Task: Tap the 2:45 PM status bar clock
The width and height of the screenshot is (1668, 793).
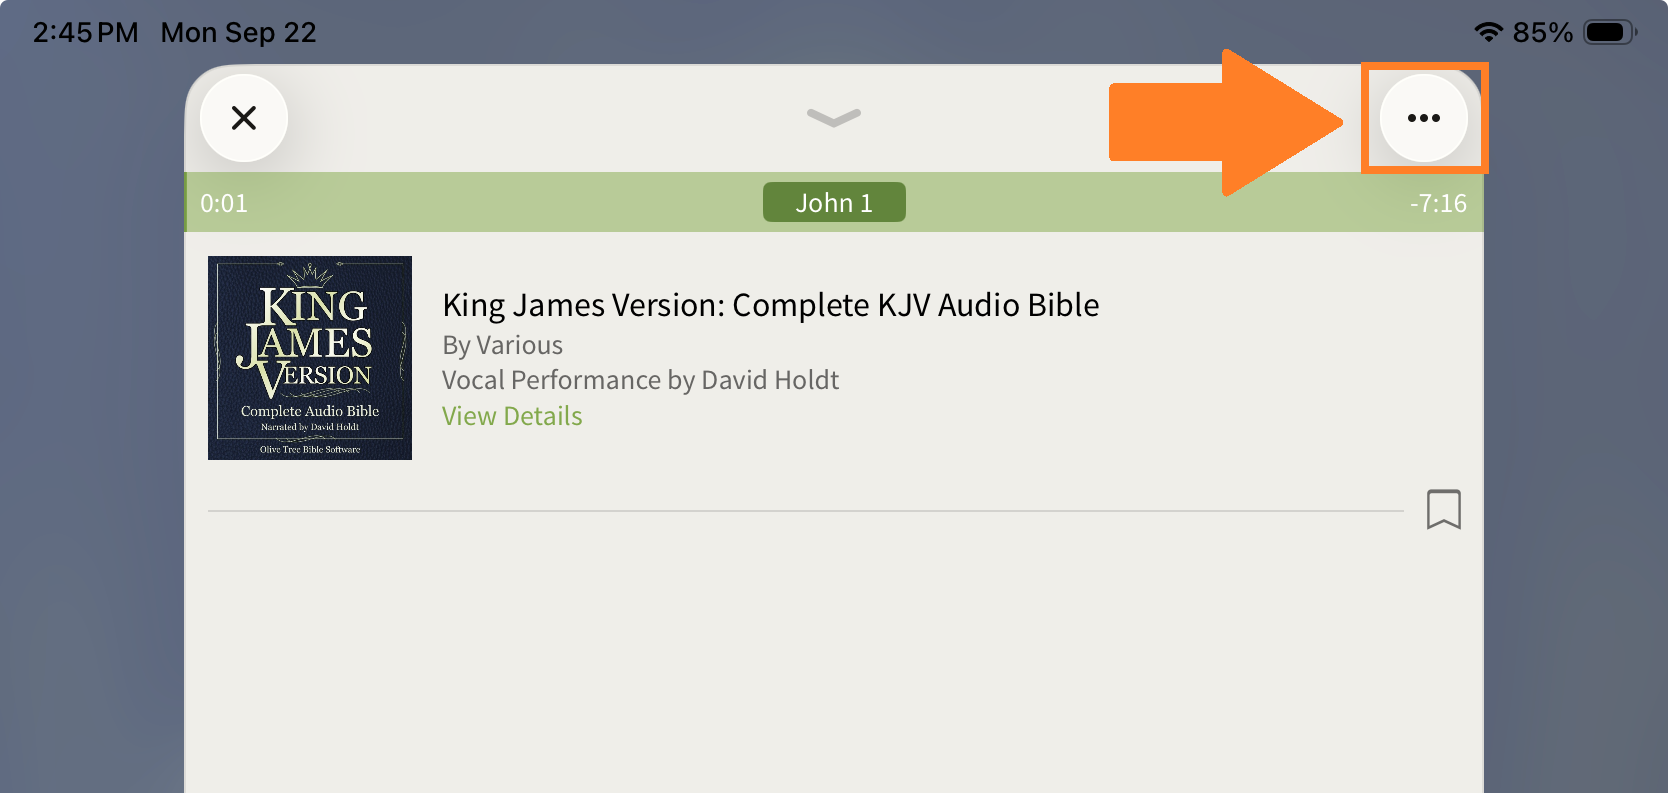Action: tap(86, 33)
